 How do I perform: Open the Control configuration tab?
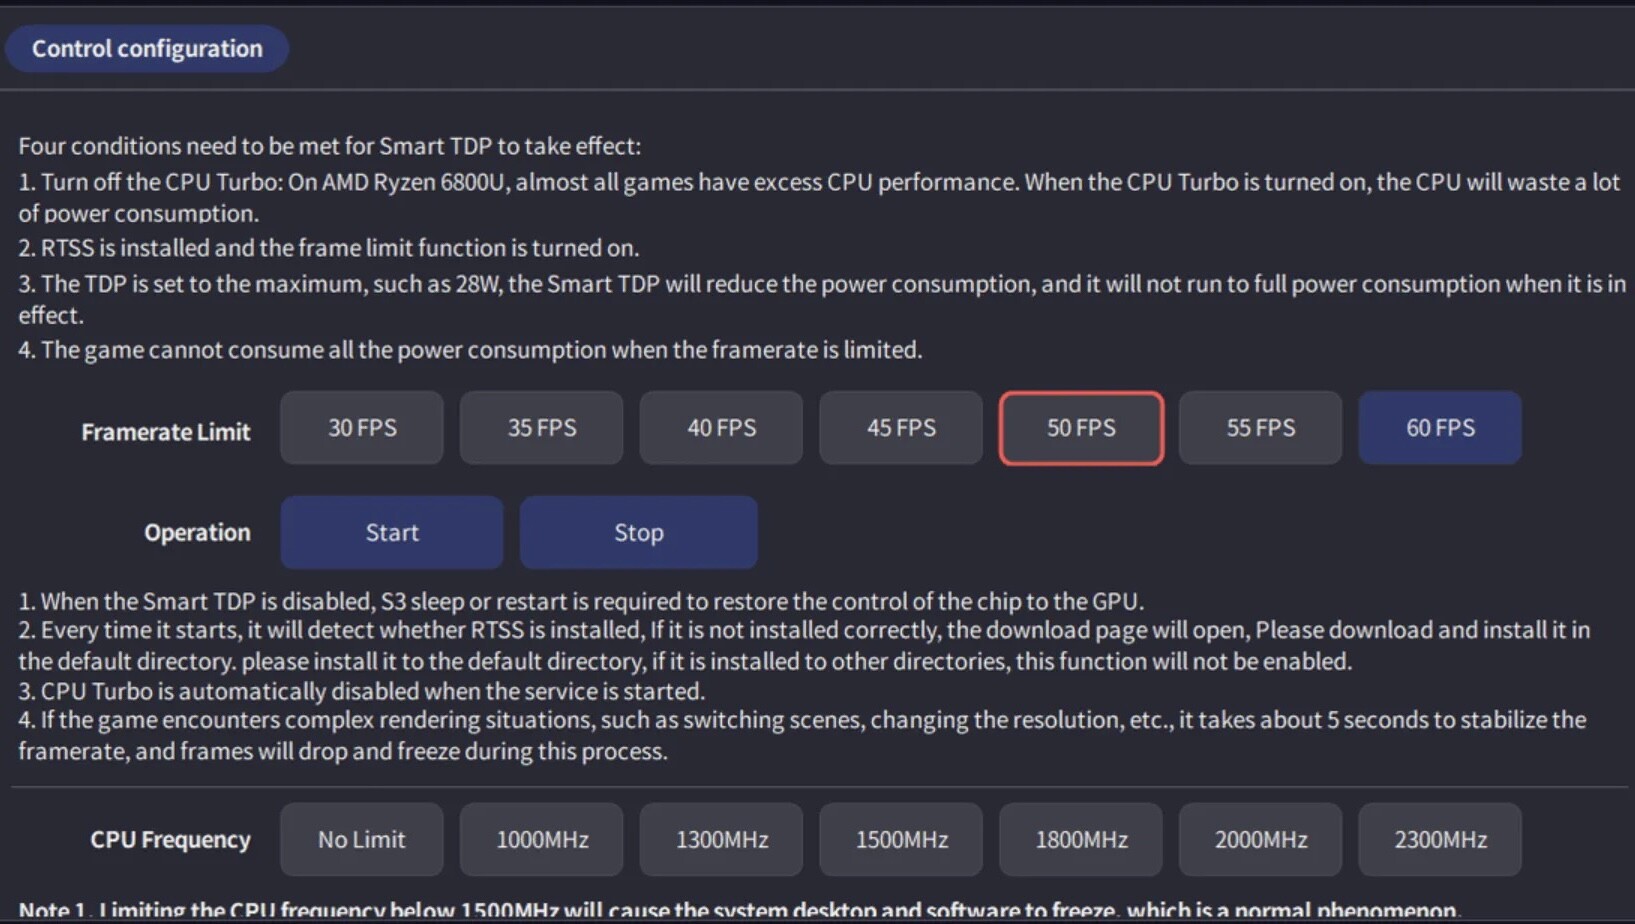coord(147,48)
